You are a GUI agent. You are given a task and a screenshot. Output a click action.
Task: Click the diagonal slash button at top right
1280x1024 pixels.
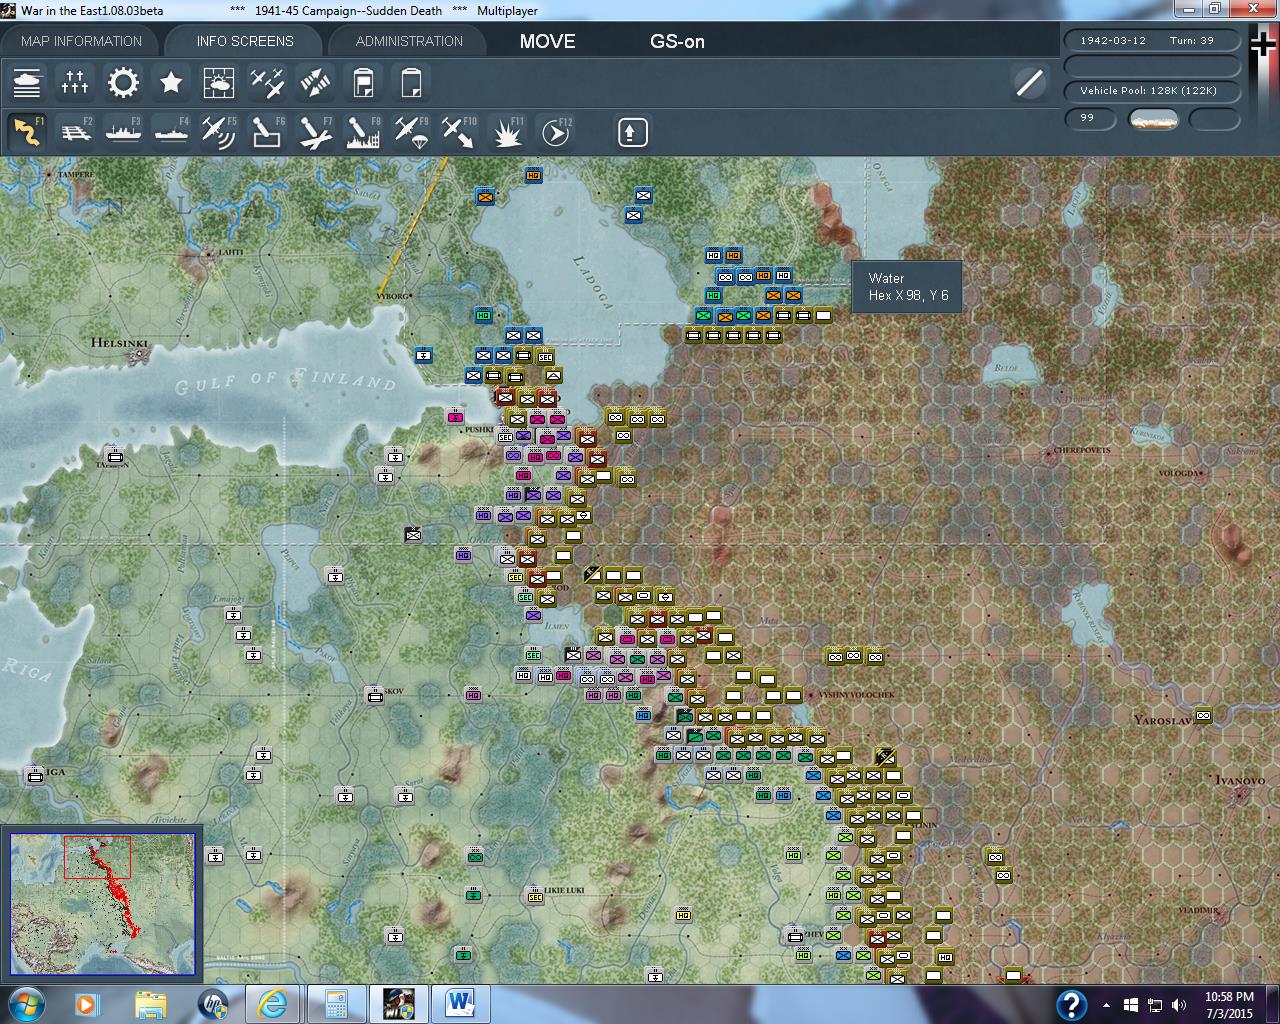point(1029,82)
